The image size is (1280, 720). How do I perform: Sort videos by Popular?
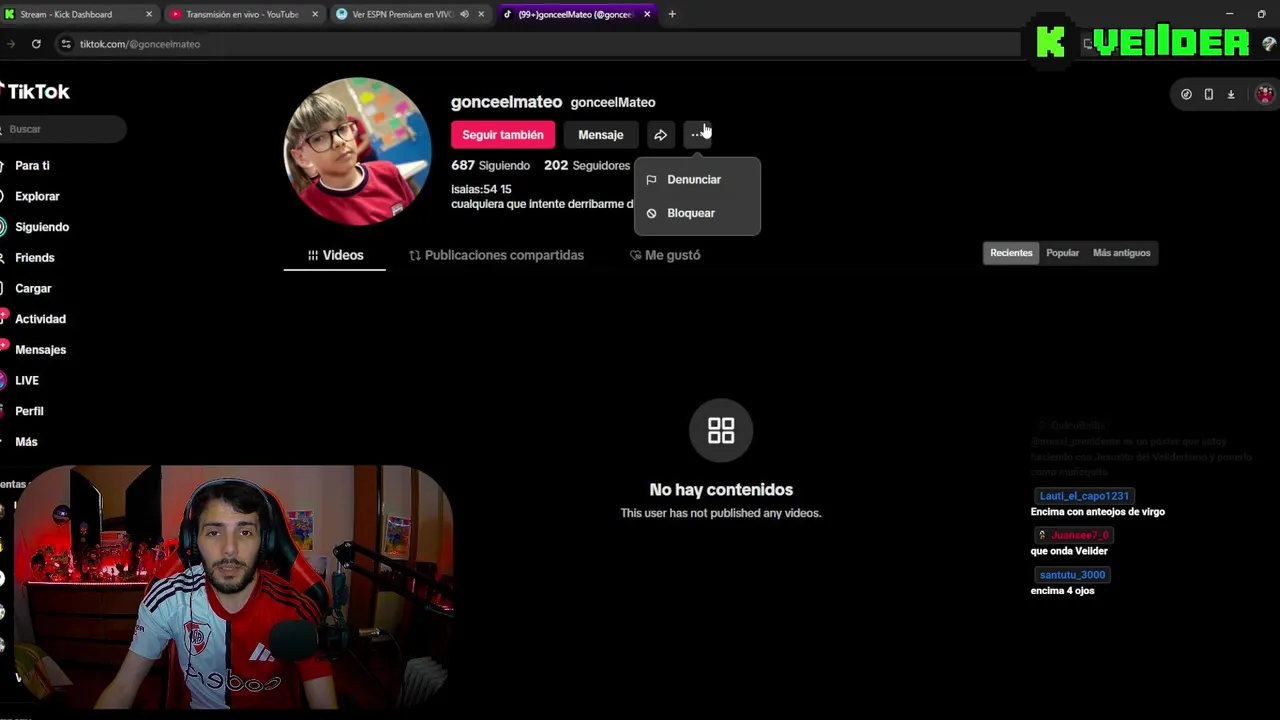point(1062,253)
